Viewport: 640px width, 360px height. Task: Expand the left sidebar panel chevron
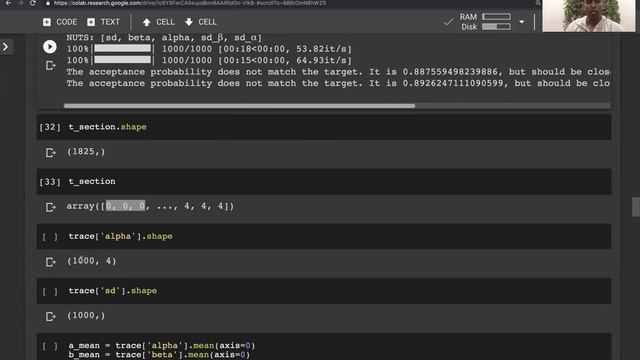point(5,47)
